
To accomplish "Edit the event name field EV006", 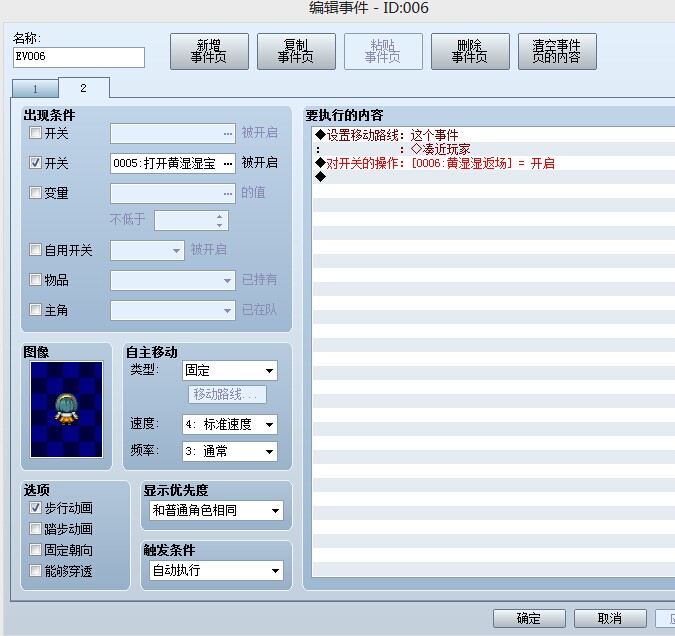I will click(x=79, y=57).
